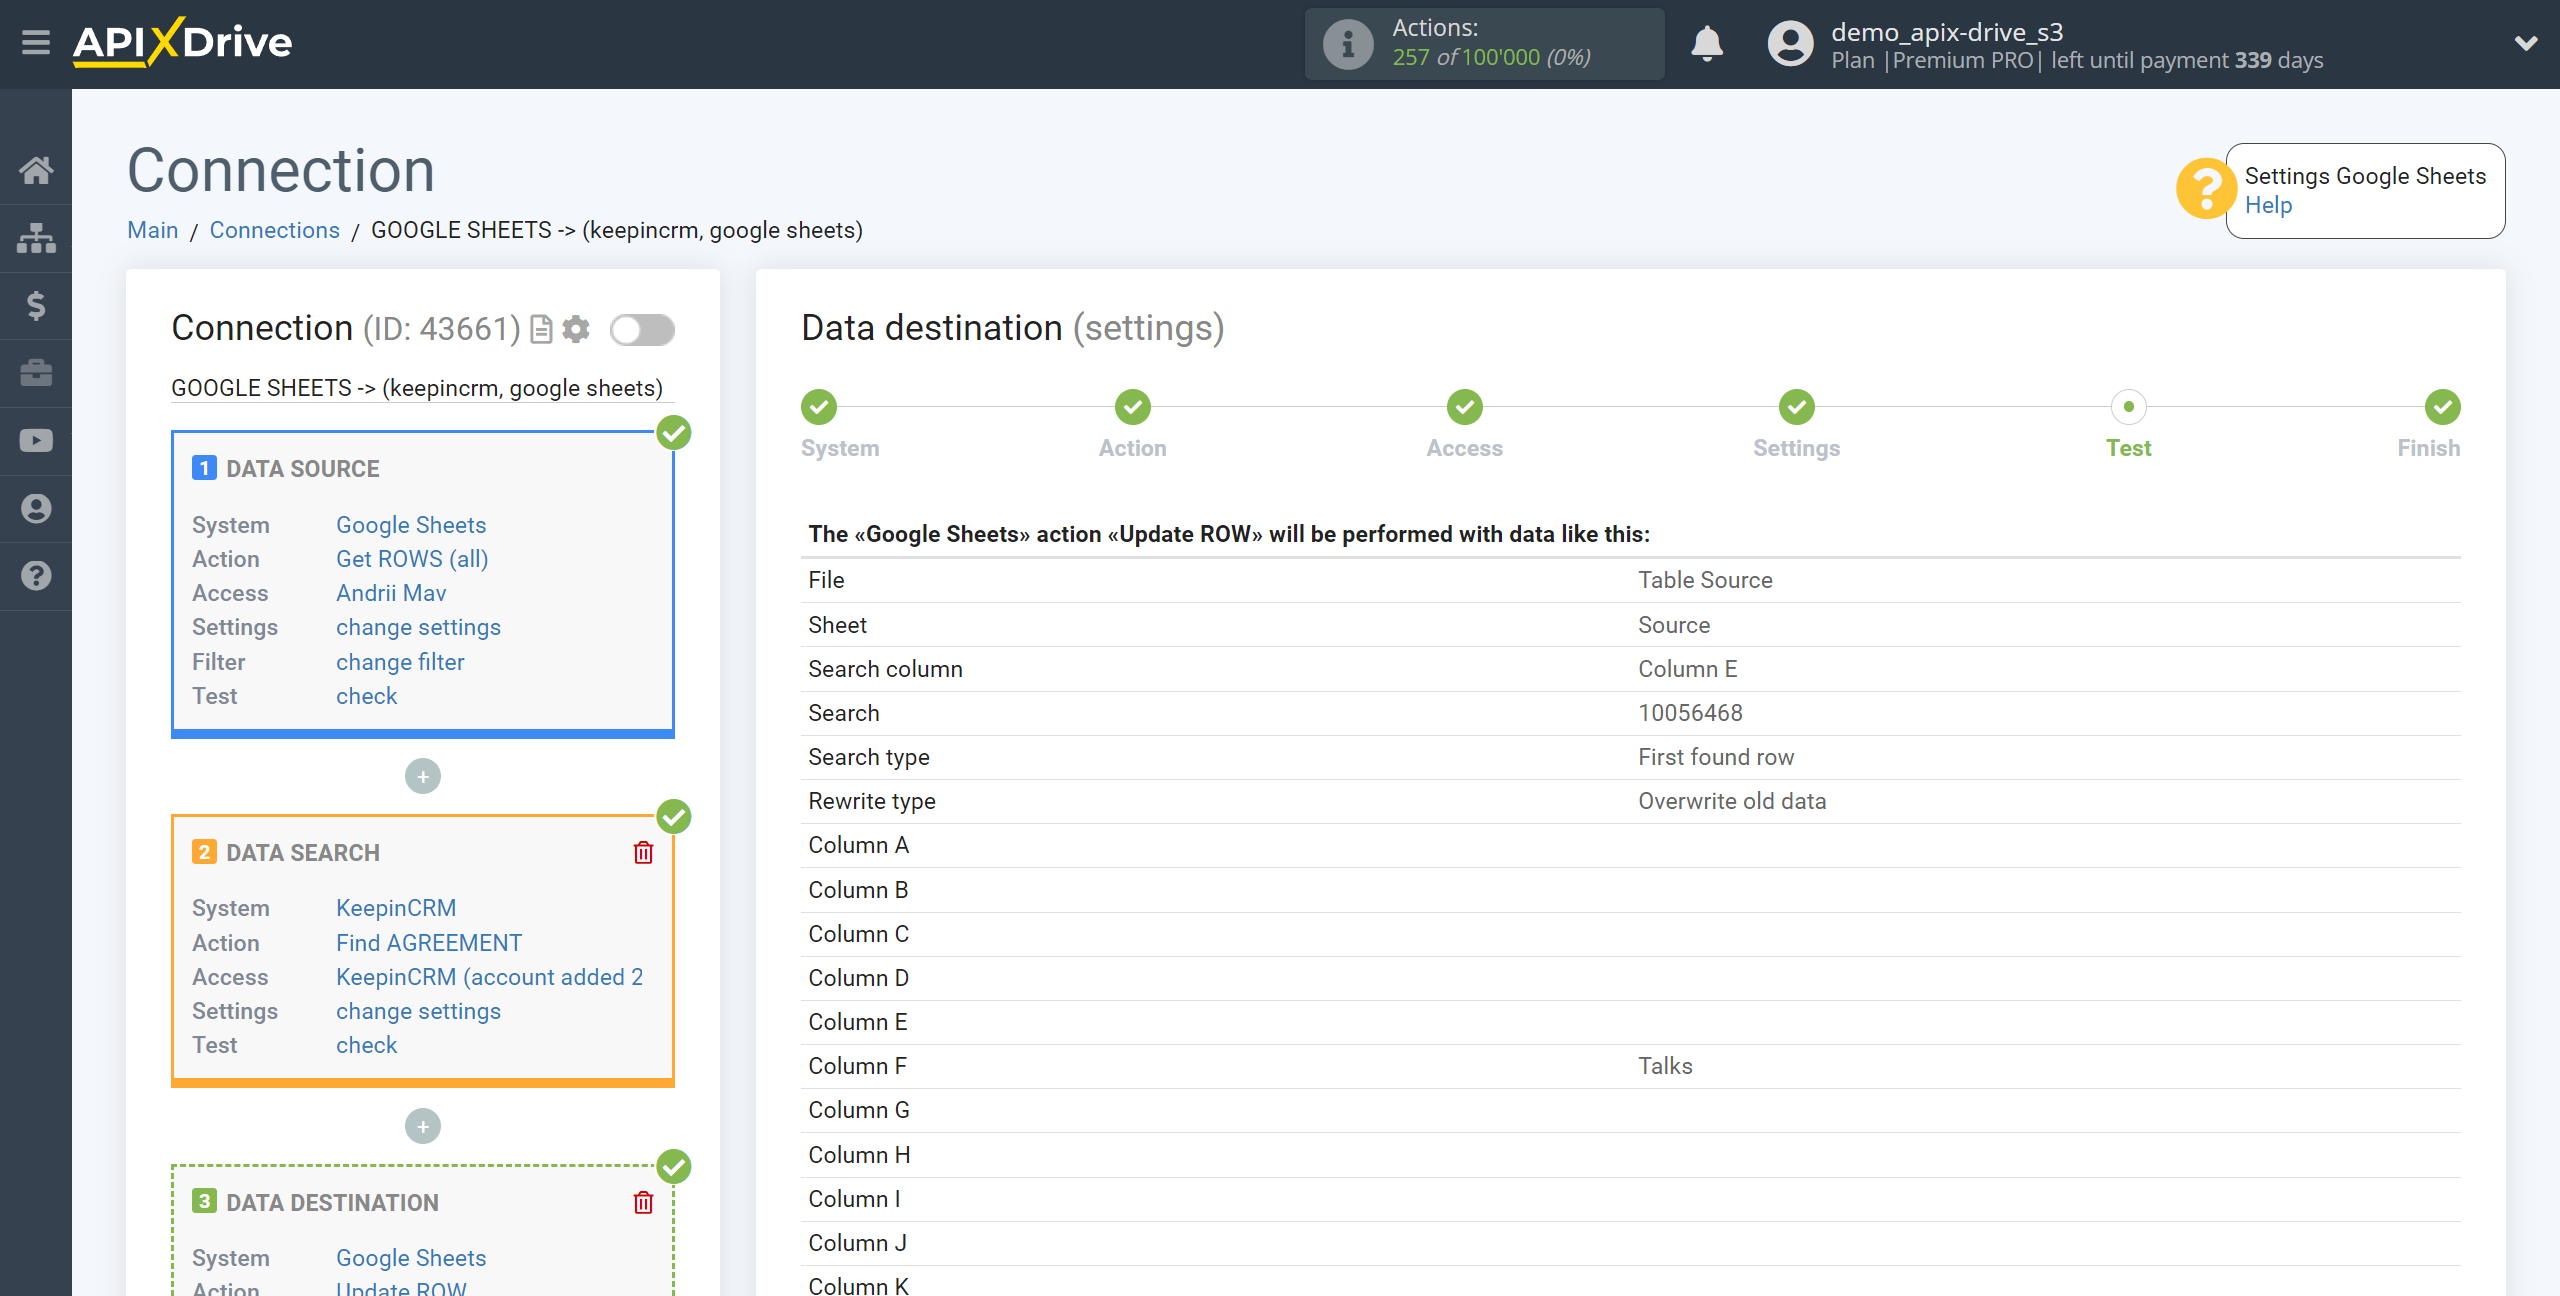The image size is (2560, 1296).
Task: Open the notifications bell
Action: [1707, 44]
